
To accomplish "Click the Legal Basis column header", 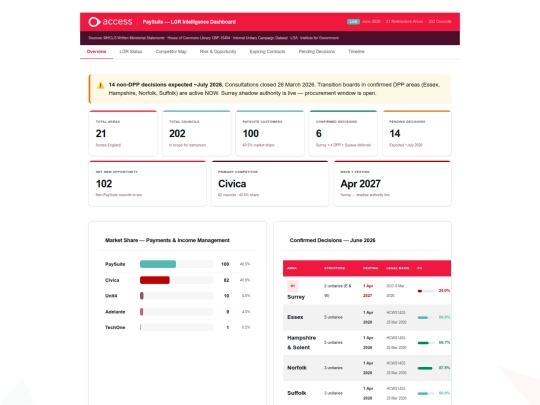I will pos(398,268).
